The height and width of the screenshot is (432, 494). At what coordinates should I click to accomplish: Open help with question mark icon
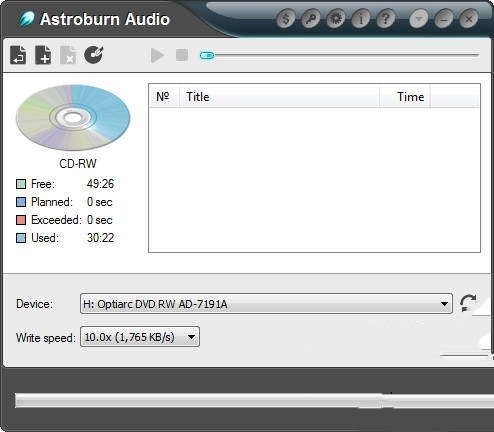click(385, 19)
